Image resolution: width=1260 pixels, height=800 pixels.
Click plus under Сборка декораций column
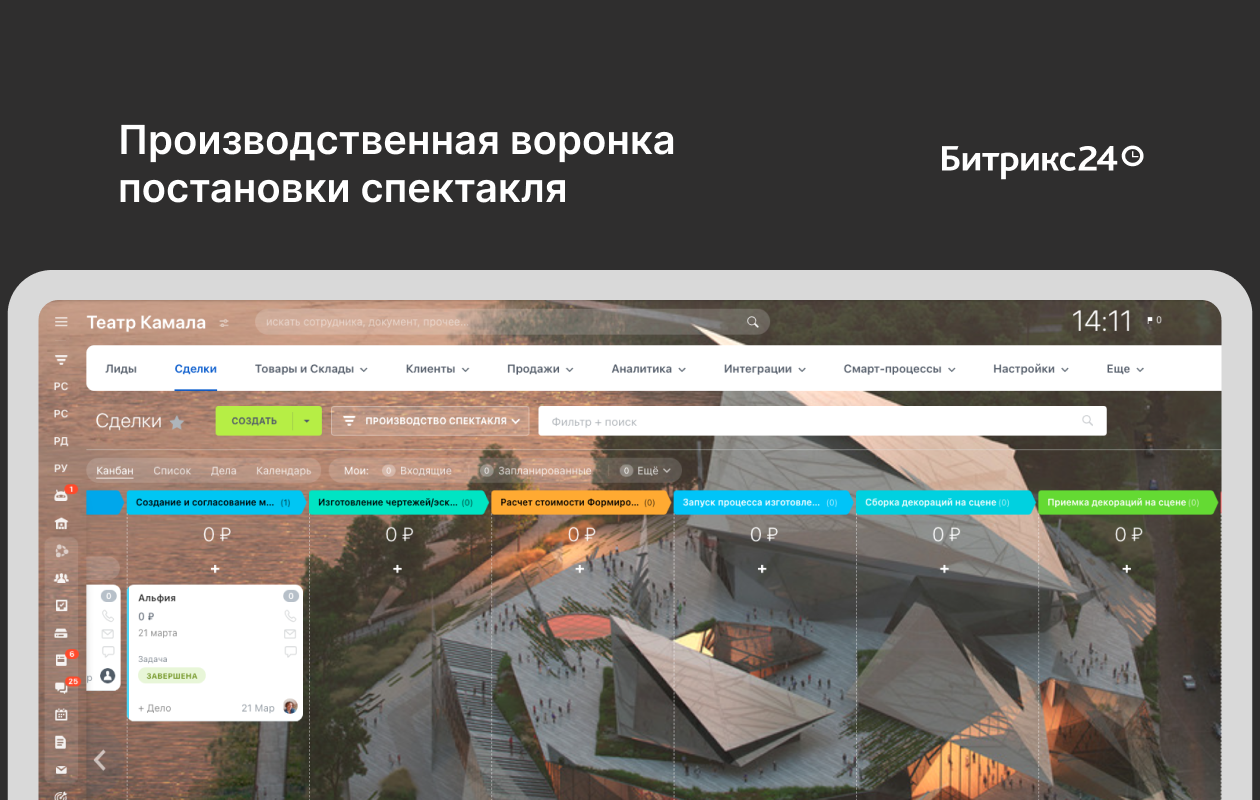[x=945, y=569]
